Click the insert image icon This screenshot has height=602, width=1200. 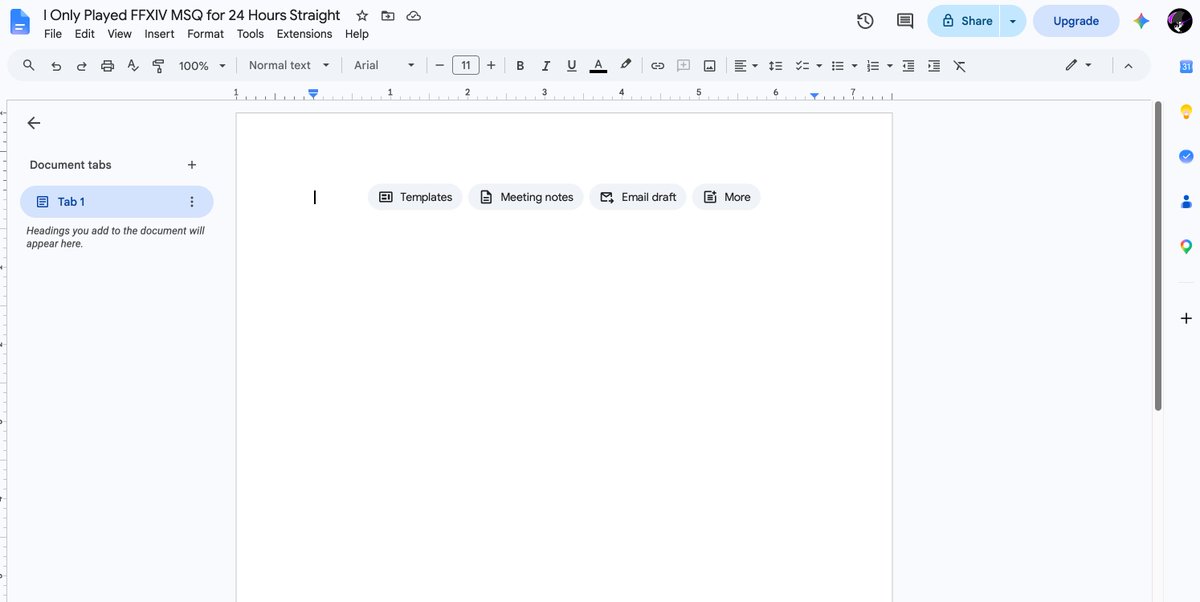coord(709,65)
